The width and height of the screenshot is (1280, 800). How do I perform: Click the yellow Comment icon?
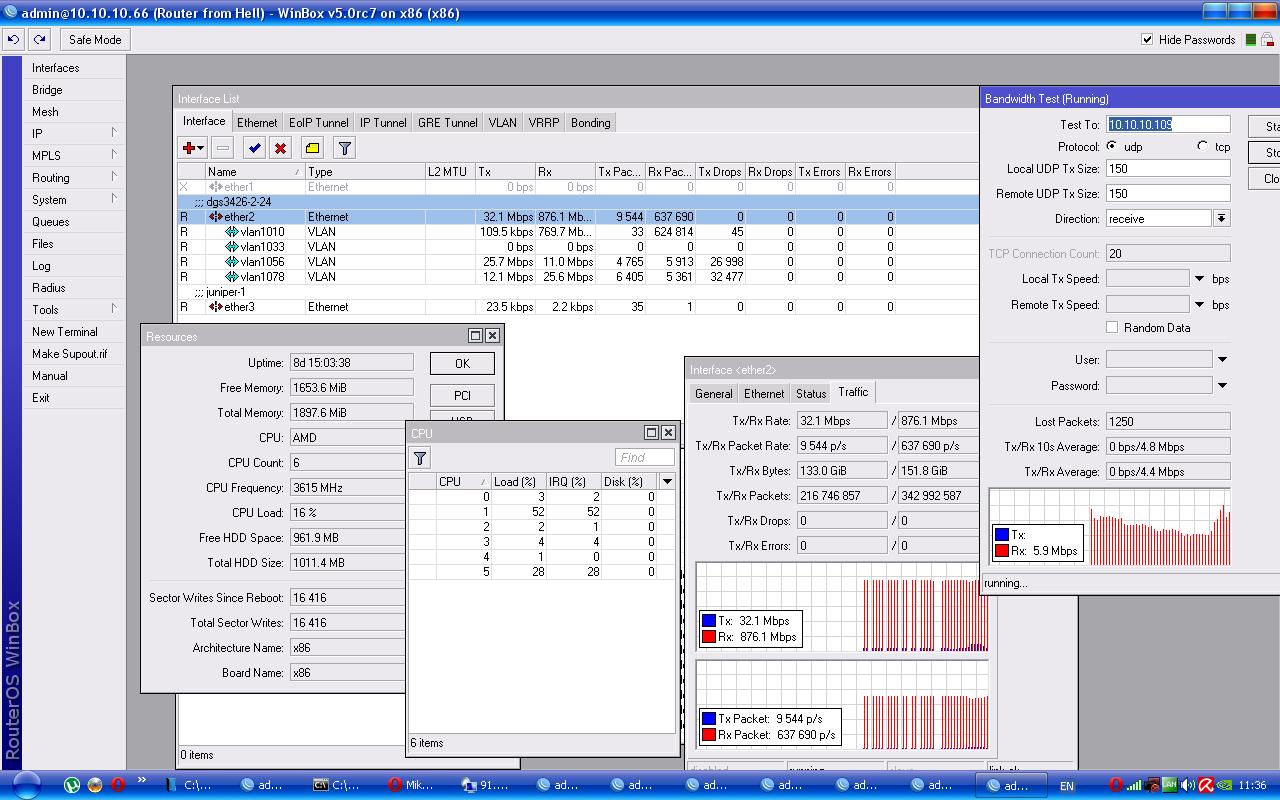pyautogui.click(x=312, y=148)
